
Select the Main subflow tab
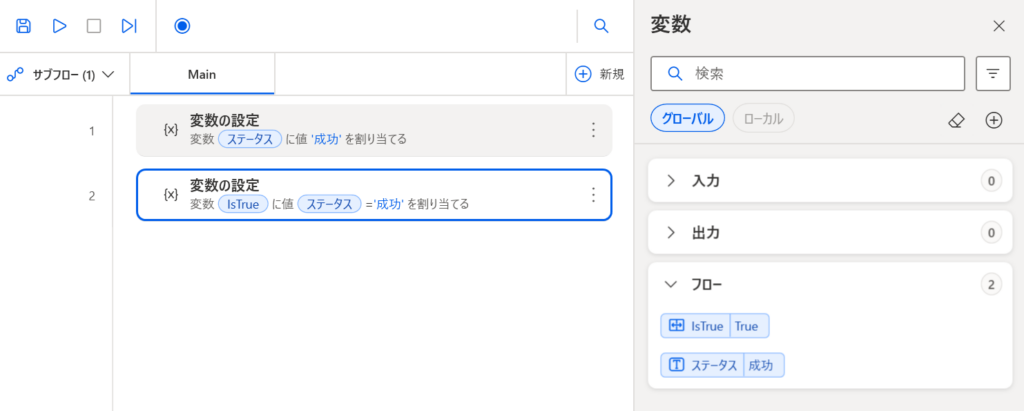pyautogui.click(x=202, y=74)
